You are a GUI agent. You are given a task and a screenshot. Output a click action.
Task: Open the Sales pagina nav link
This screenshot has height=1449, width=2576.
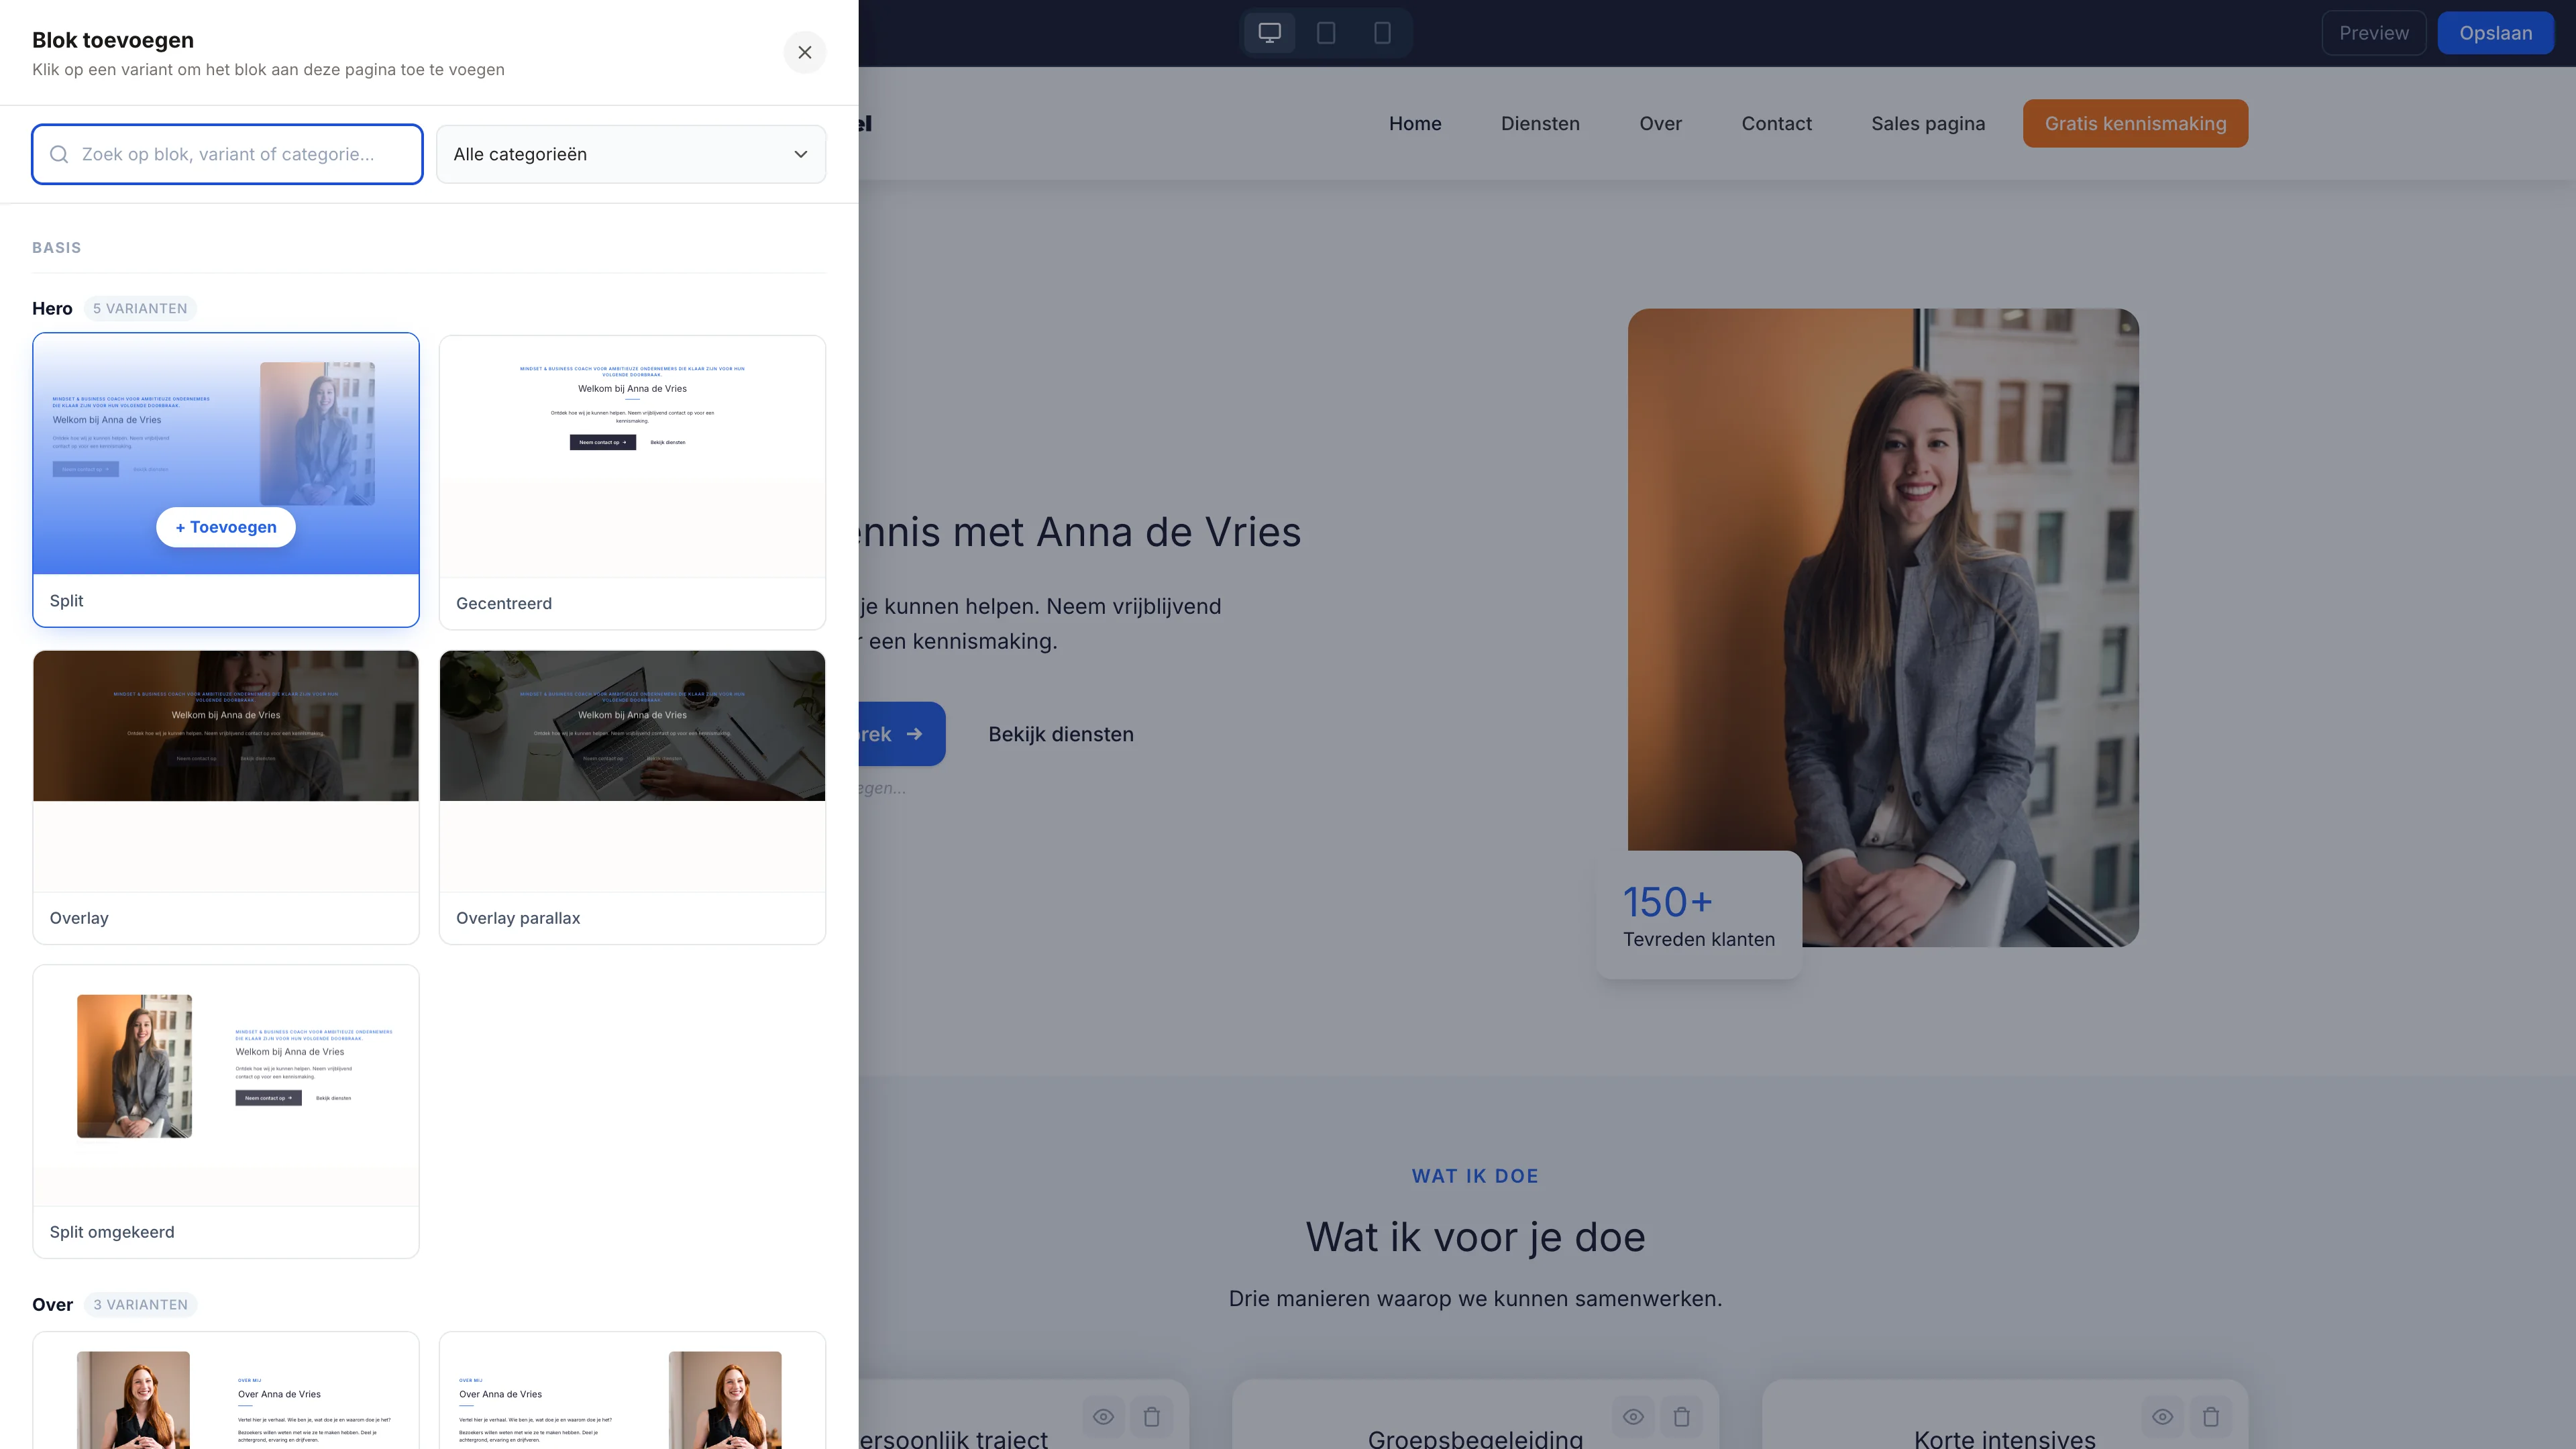click(x=1928, y=123)
